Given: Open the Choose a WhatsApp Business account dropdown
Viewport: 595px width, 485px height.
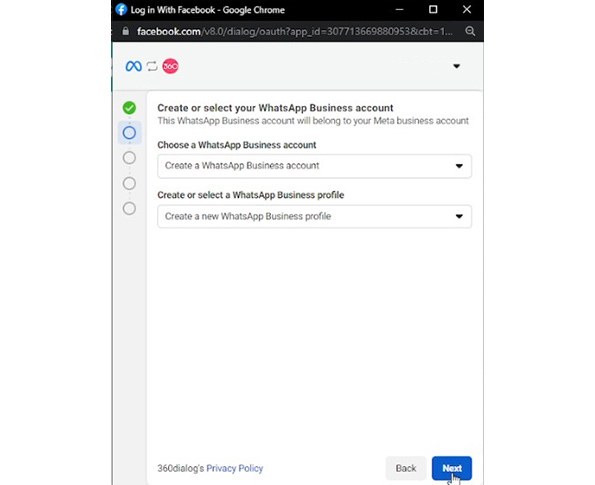Looking at the screenshot, I should [315, 166].
